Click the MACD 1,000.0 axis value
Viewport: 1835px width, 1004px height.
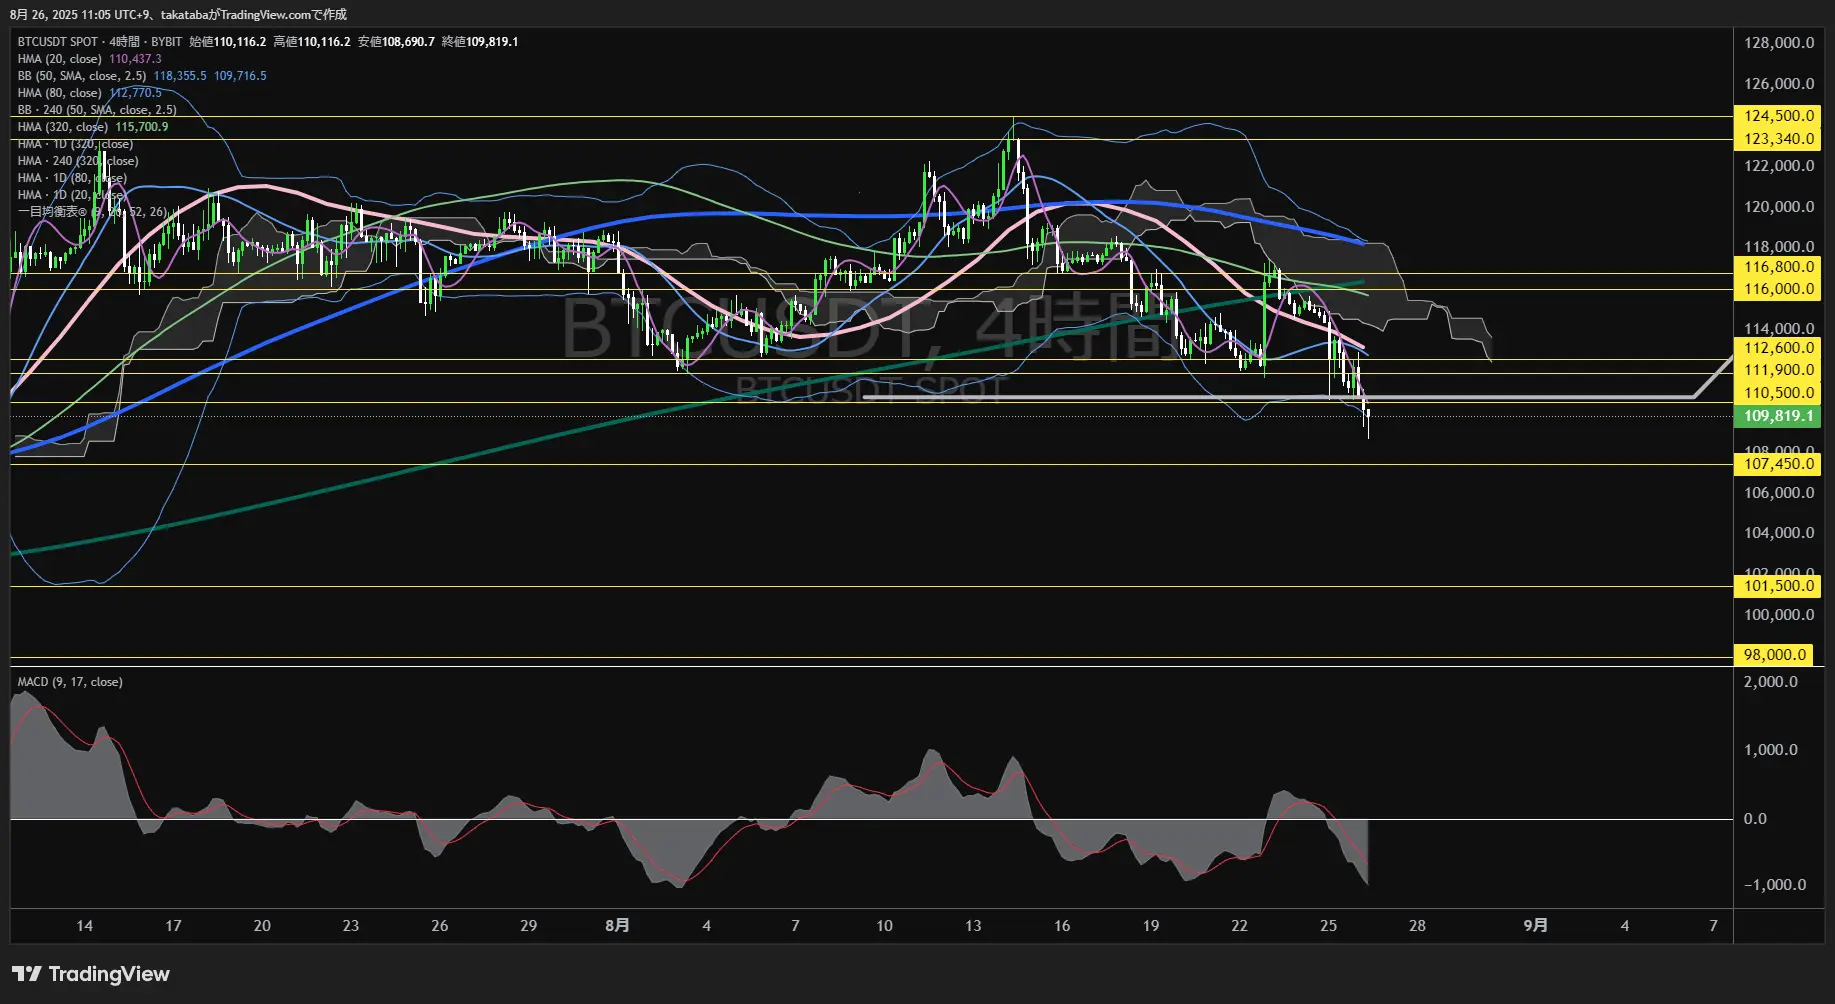(x=1771, y=750)
